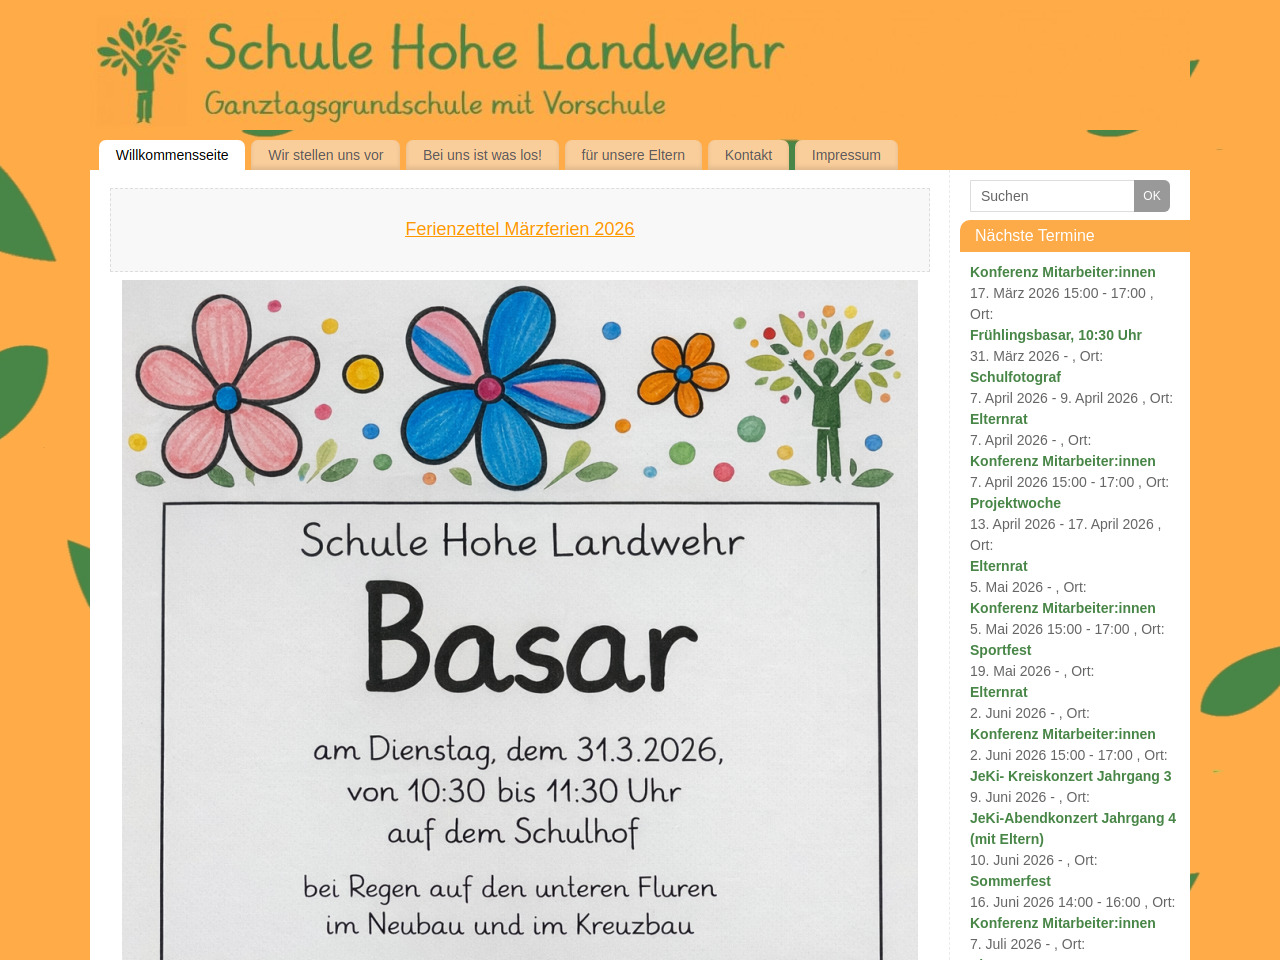Open the Kontakt page
This screenshot has width=1280, height=960.
(748, 155)
